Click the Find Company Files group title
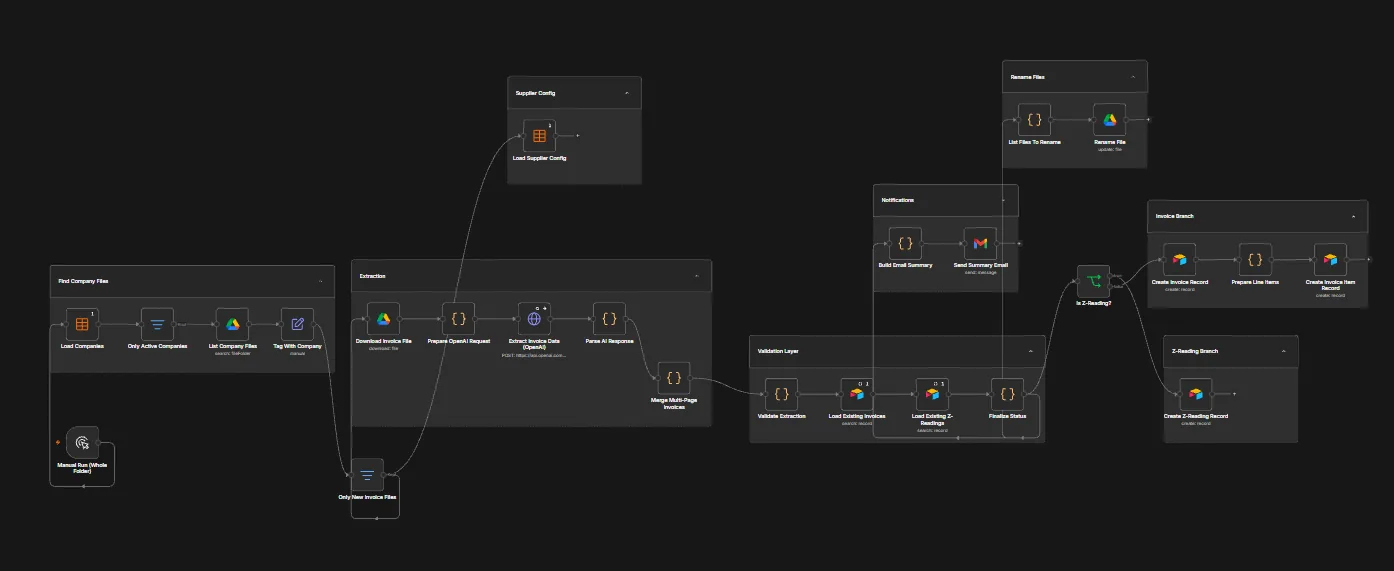 tap(83, 282)
